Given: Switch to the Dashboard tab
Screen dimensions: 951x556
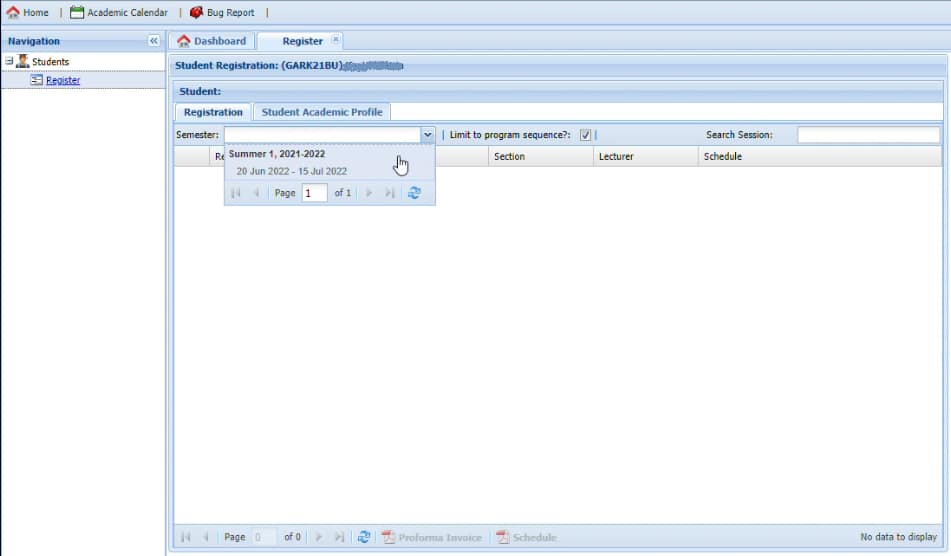Looking at the screenshot, I should pos(211,41).
